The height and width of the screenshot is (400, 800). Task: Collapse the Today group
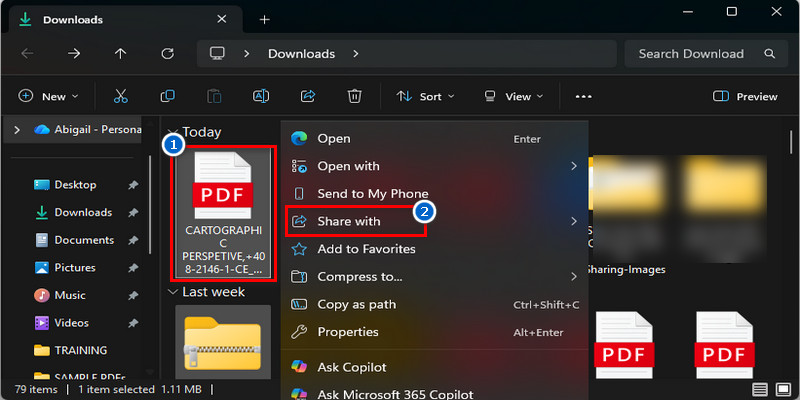[x=172, y=133]
